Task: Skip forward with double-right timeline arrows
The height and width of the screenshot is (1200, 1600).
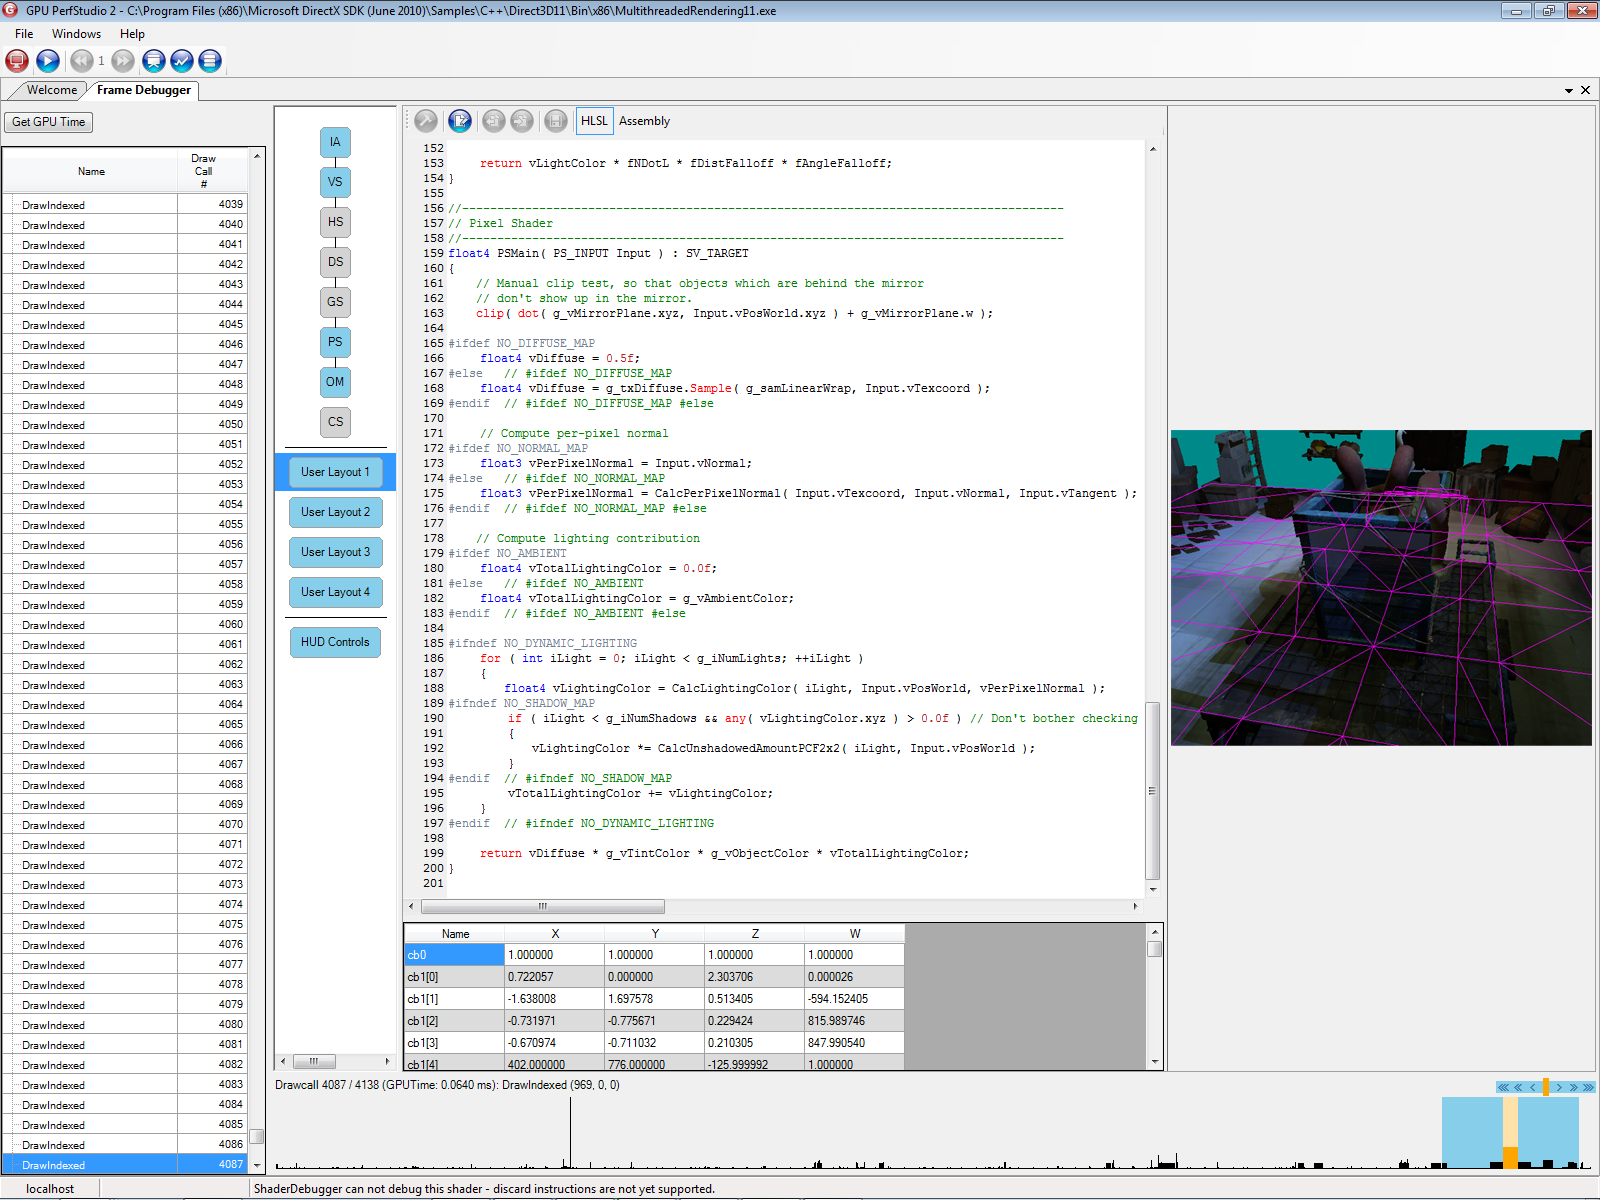Action: (x=1573, y=1087)
